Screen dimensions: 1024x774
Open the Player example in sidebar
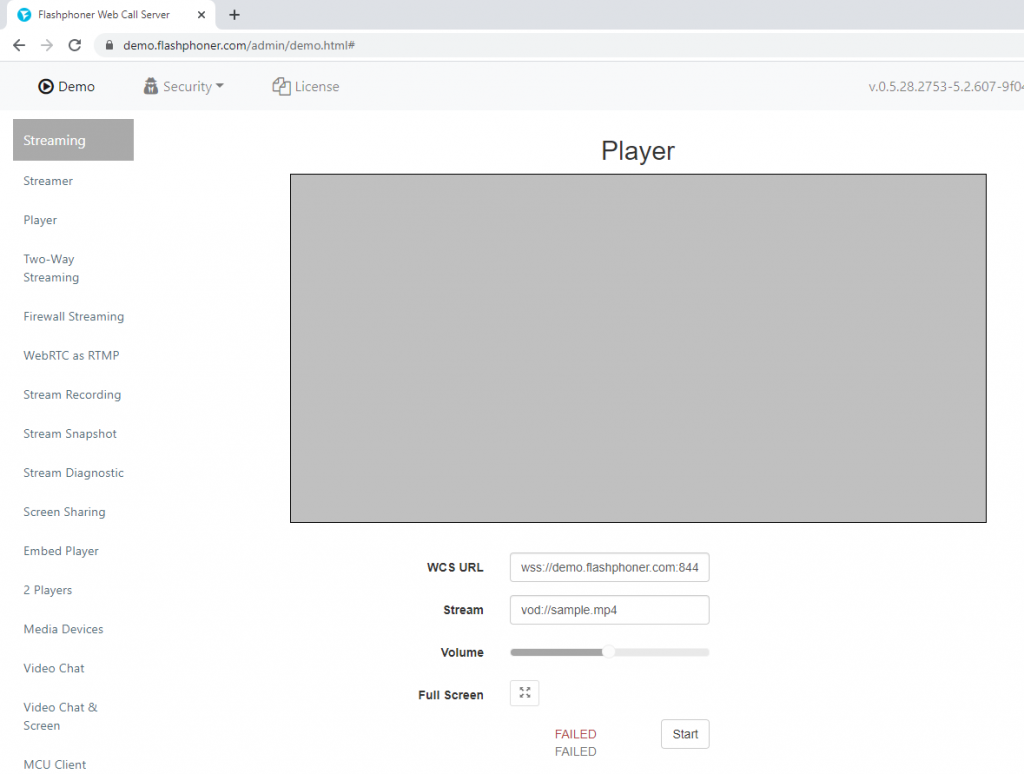click(40, 220)
